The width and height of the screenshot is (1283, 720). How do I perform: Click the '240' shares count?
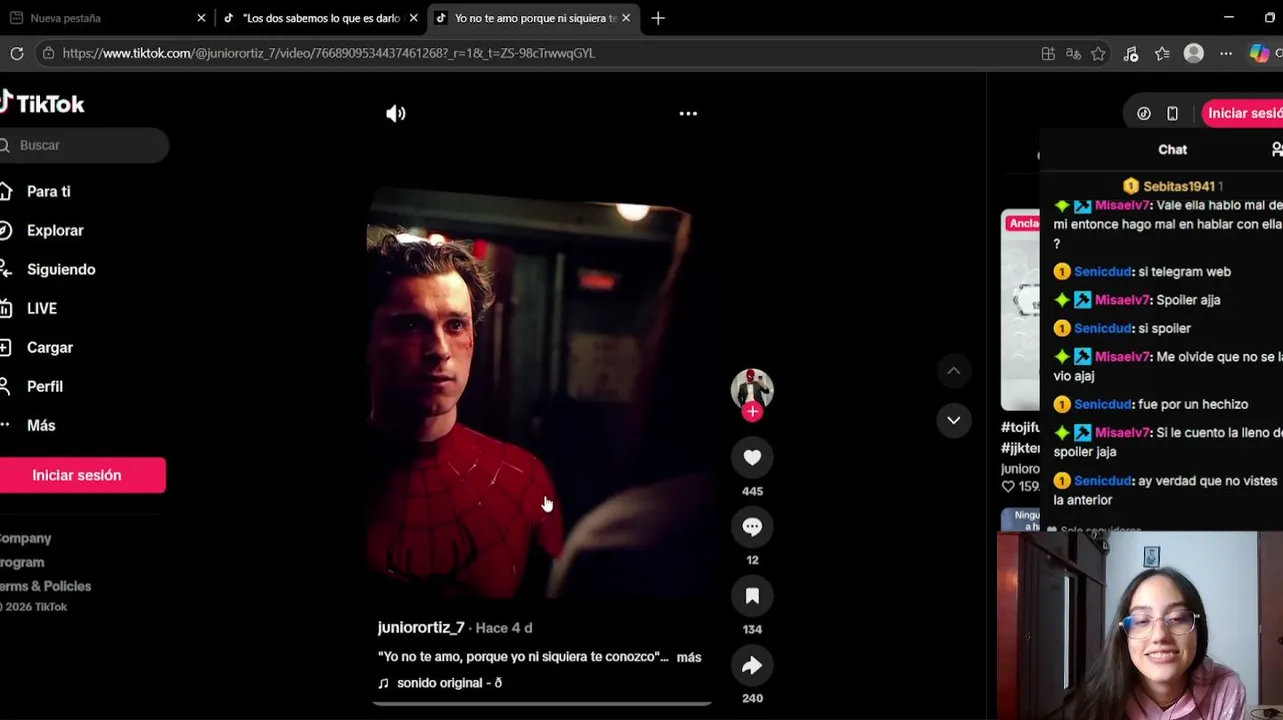point(752,698)
